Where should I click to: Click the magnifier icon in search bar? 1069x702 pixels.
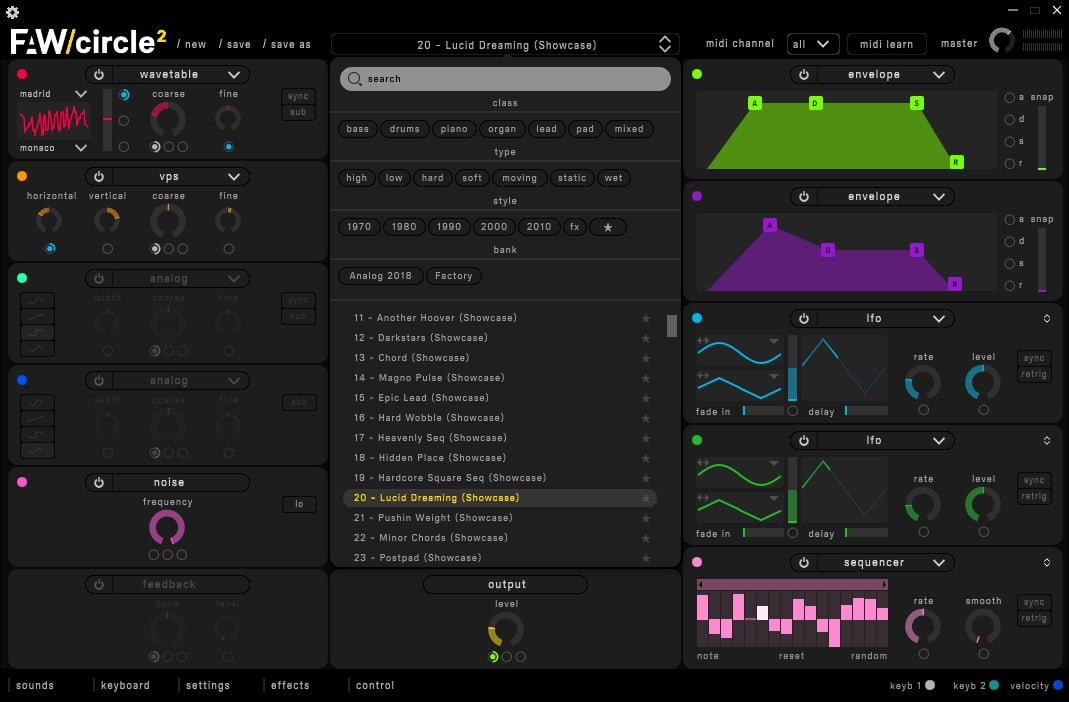(356, 79)
